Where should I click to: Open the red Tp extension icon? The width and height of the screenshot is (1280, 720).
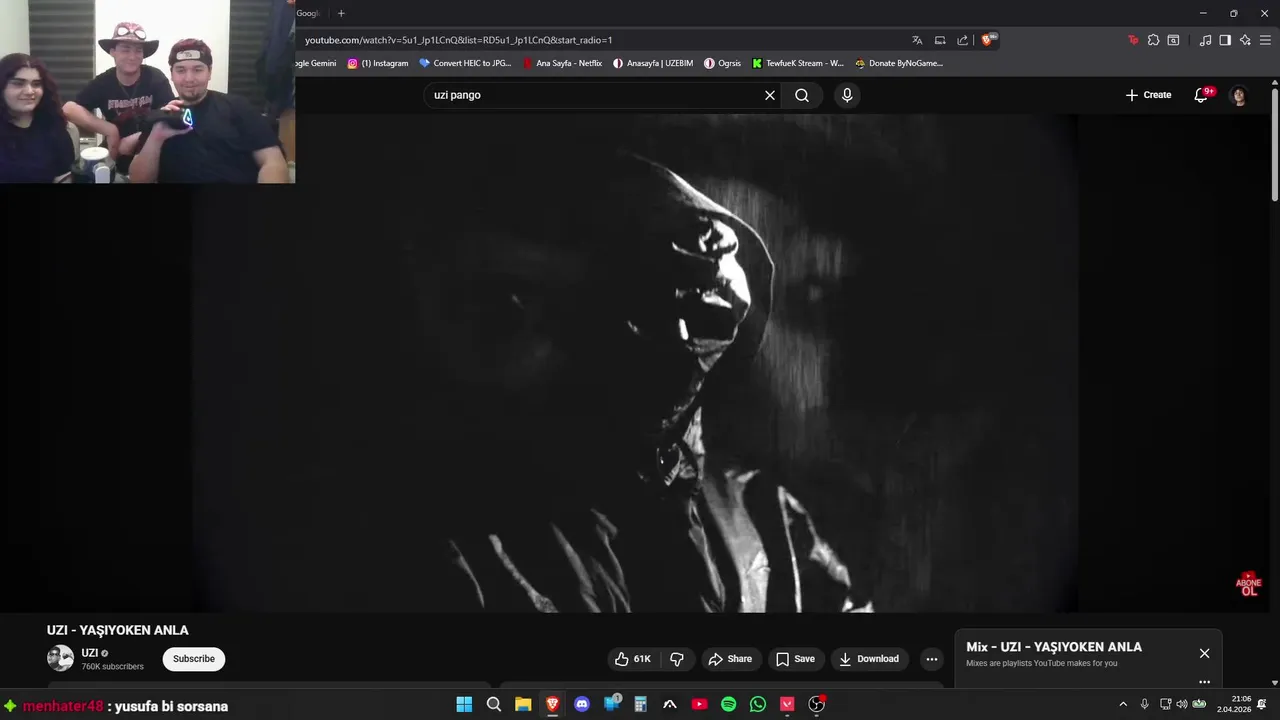click(x=1132, y=40)
